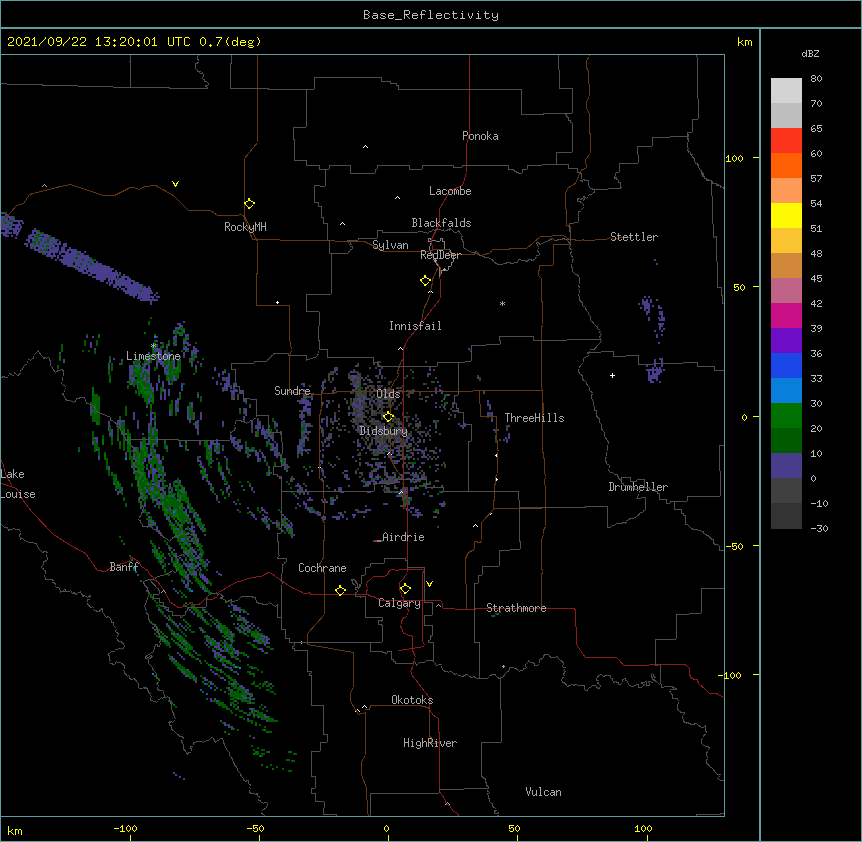Select the bright yellow swatch in dBZ legend
The width and height of the screenshot is (862, 842).
(786, 216)
